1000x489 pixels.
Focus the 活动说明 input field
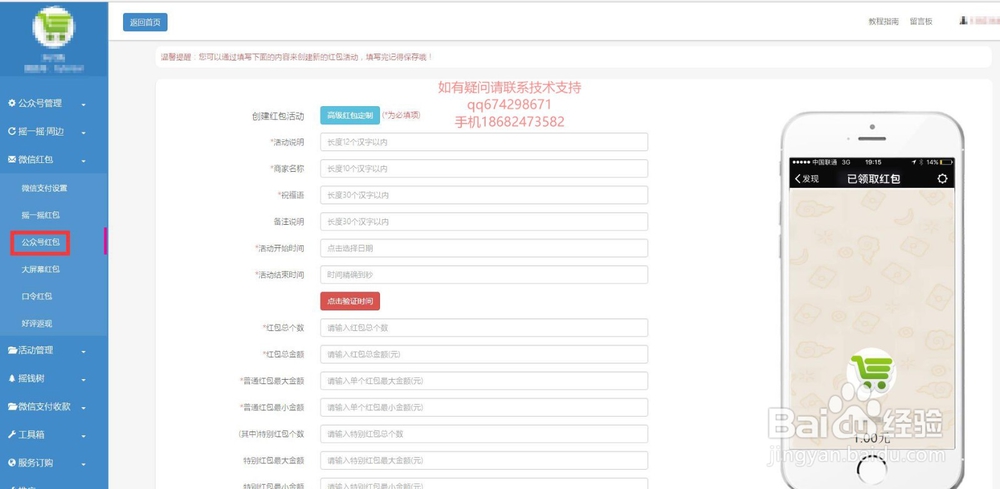pyautogui.click(x=483, y=142)
